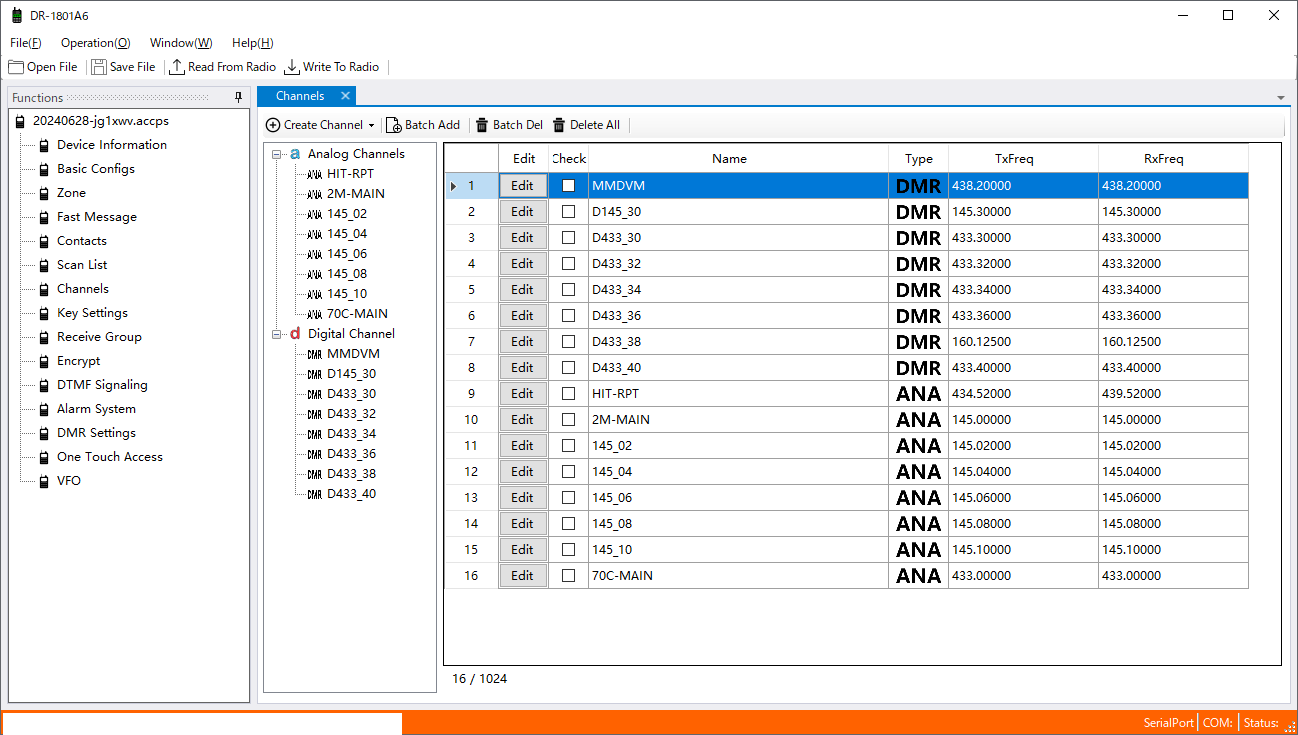Click the Open File toolbar icon

(16, 67)
